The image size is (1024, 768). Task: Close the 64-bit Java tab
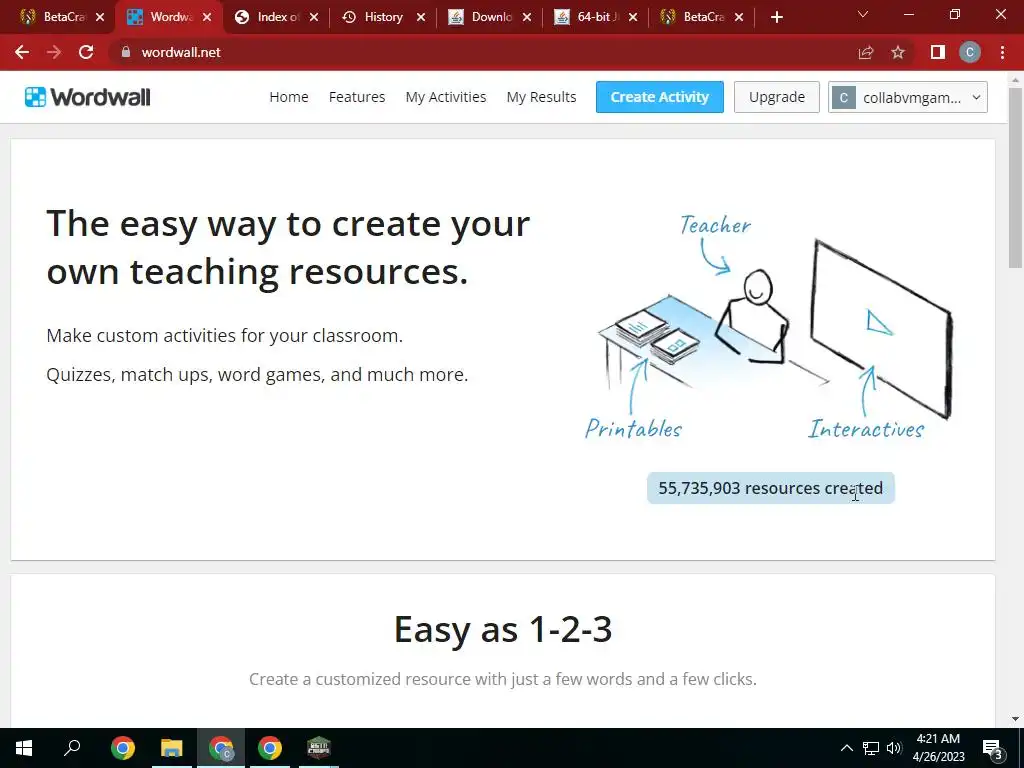[x=633, y=17]
